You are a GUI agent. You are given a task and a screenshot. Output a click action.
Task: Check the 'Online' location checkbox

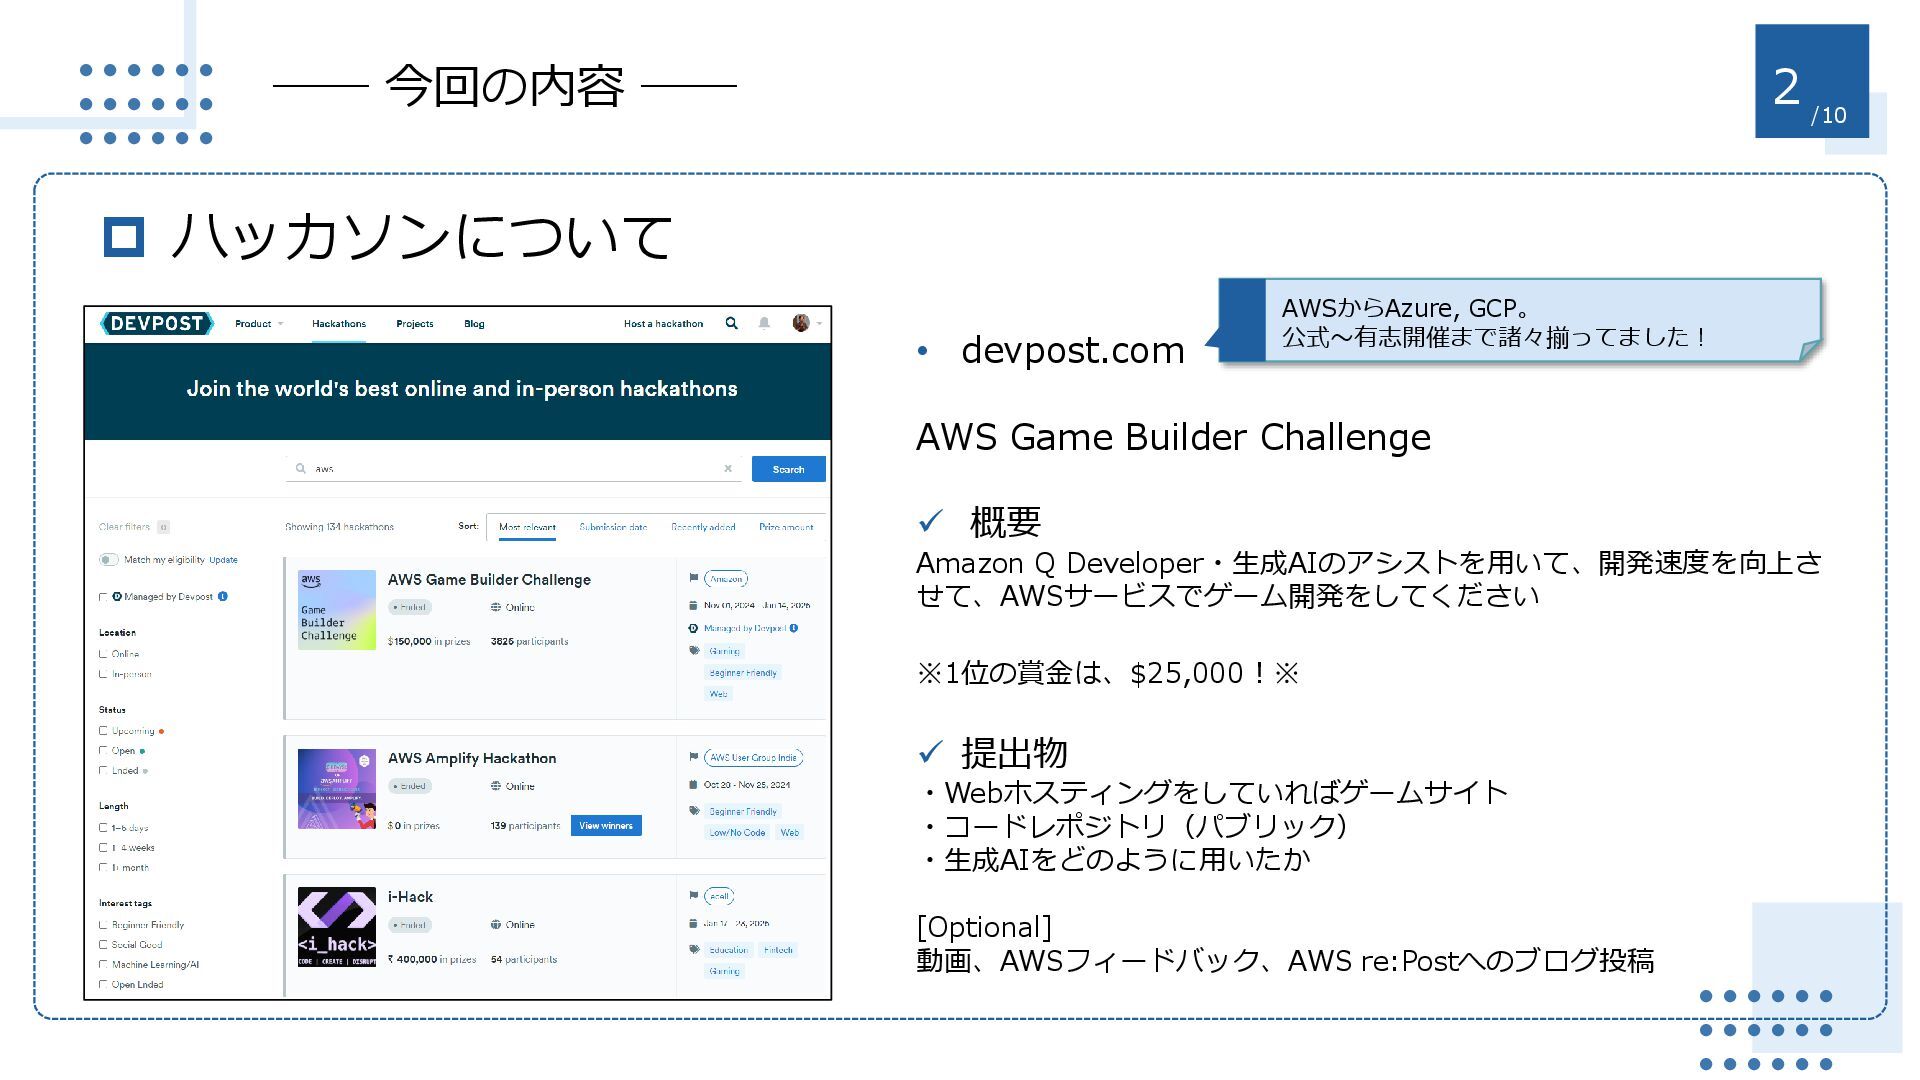pyautogui.click(x=103, y=654)
